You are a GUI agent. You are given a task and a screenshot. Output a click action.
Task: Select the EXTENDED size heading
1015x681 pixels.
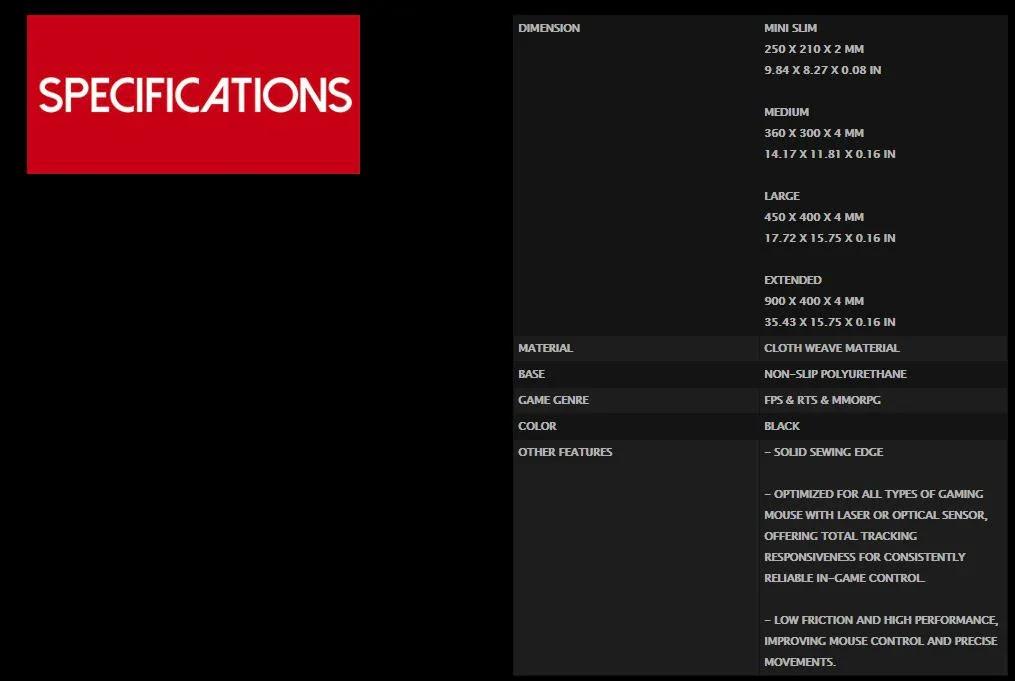[793, 280]
